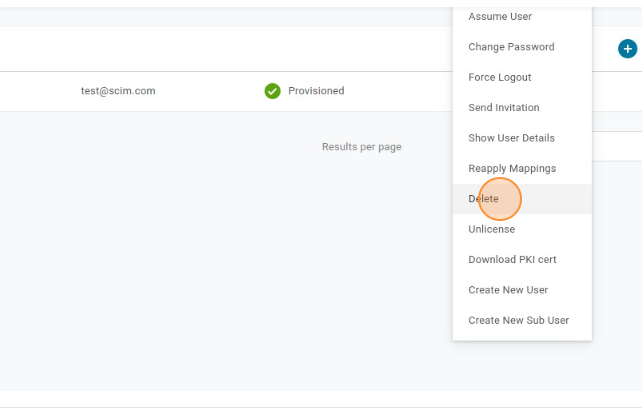Select Unlicense menu option
642x408 pixels.
(x=522, y=229)
